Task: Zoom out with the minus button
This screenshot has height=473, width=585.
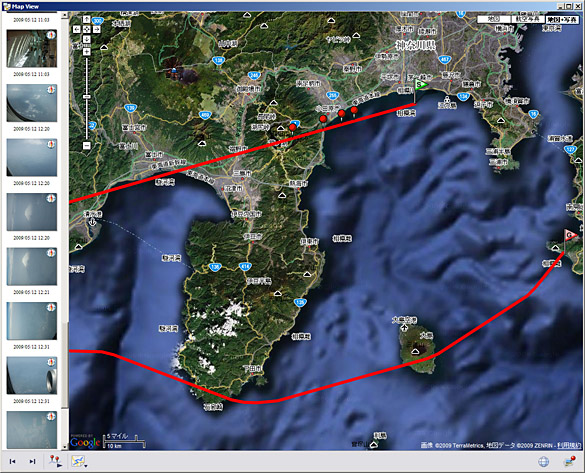Action: [x=87, y=145]
